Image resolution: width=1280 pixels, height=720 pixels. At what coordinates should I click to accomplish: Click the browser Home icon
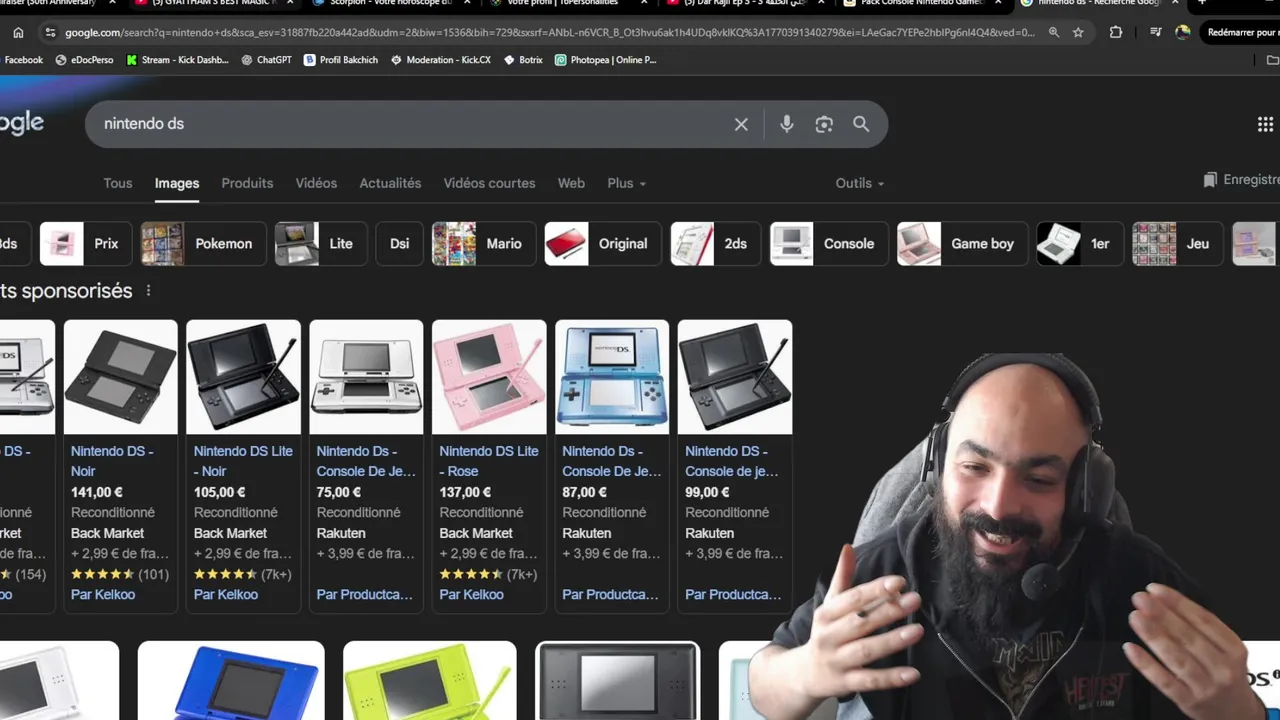pyautogui.click(x=18, y=32)
